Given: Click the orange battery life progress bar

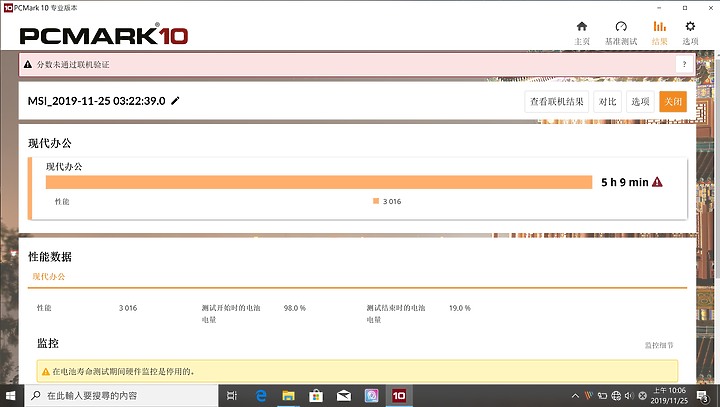Looking at the screenshot, I should (319, 182).
